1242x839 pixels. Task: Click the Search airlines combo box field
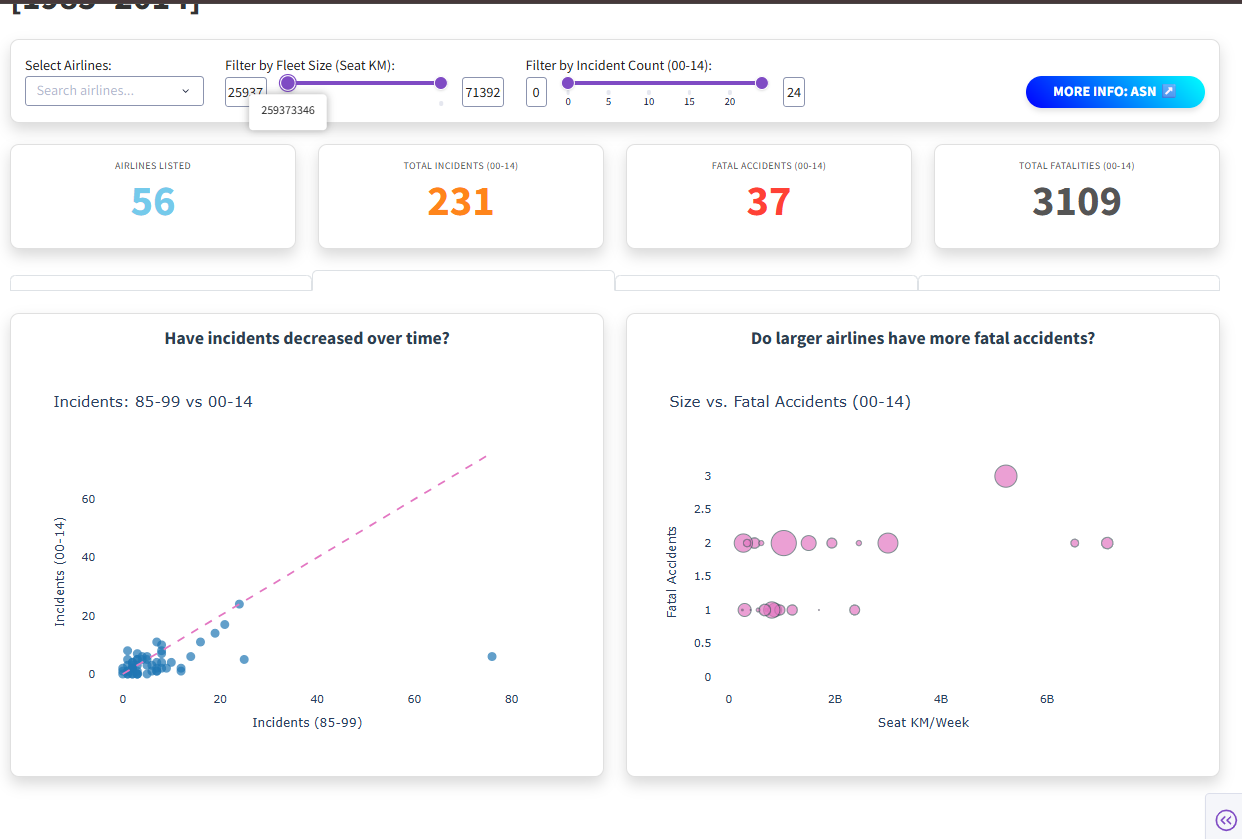tap(105, 91)
